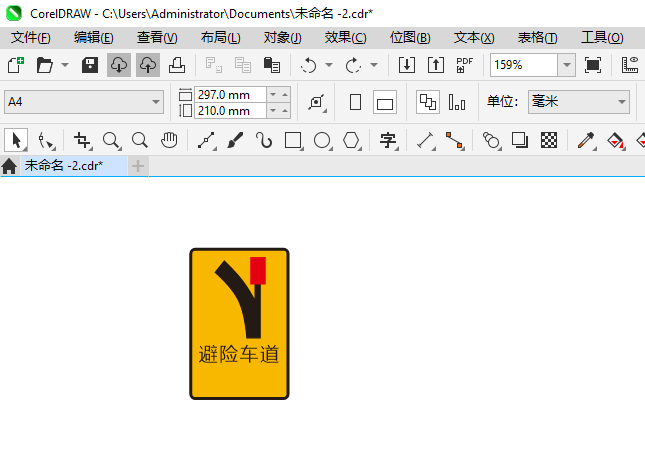Open the 编辑(E) menu
The width and height of the screenshot is (645, 463).
[x=94, y=38]
